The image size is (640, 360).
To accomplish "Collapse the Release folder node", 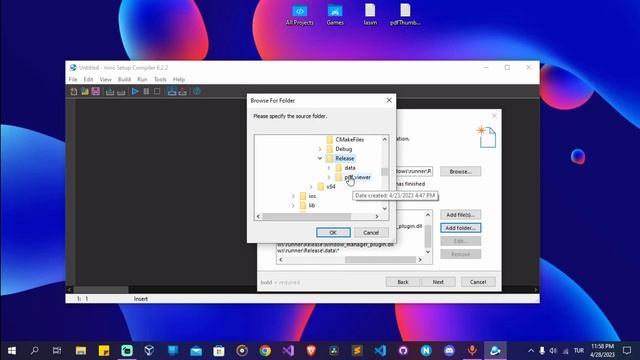I will 320,158.
